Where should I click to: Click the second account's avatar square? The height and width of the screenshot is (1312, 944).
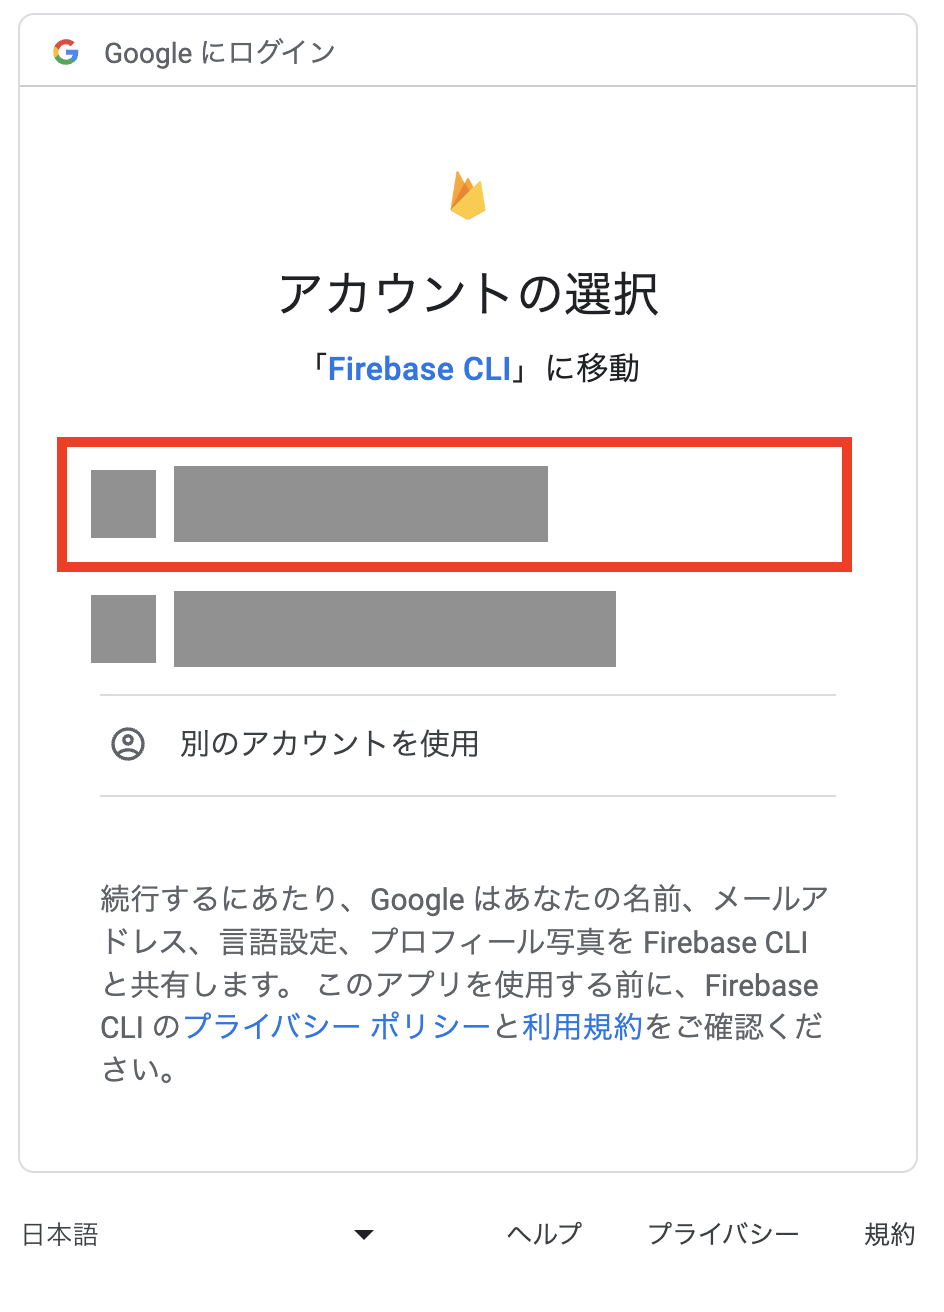pos(123,629)
